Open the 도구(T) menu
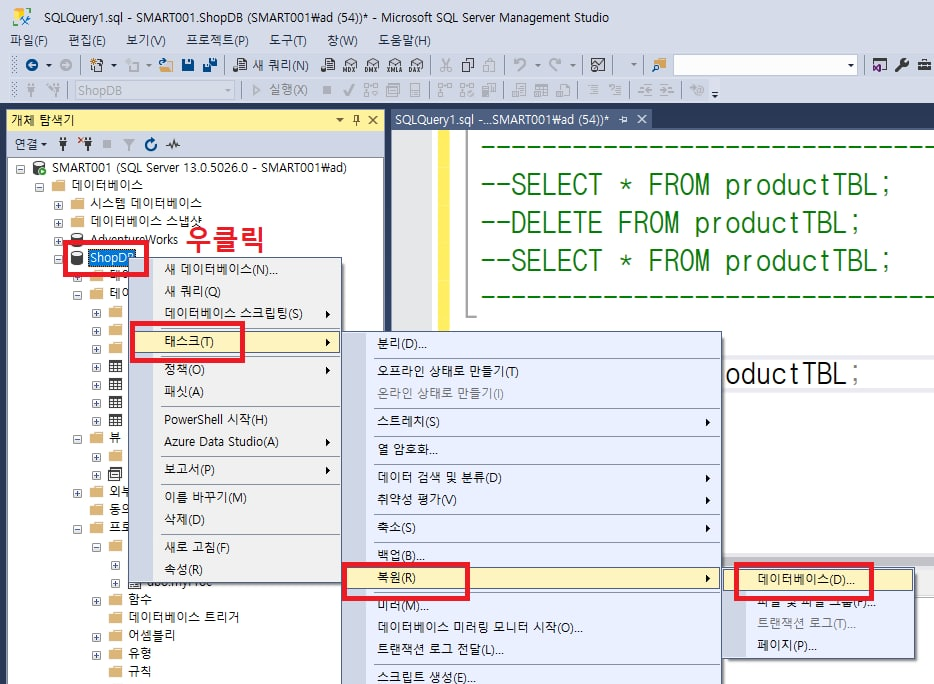Image resolution: width=934 pixels, height=684 pixels. 288,40
